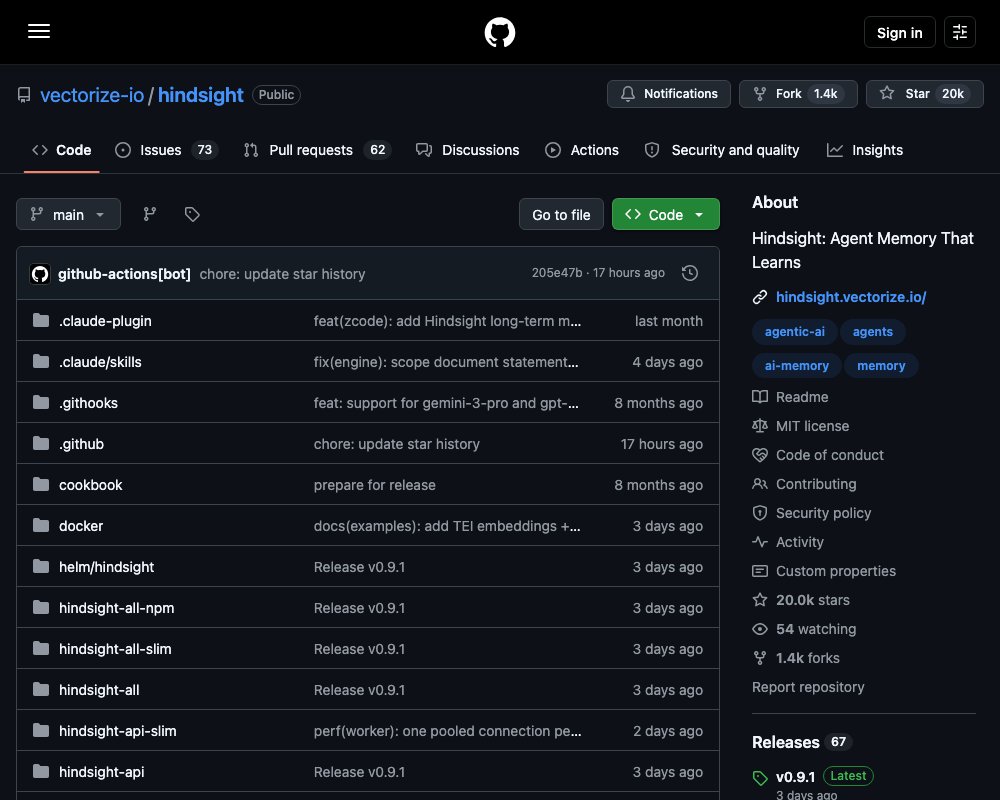Expand the green Code dropdown button
Image resolution: width=1000 pixels, height=800 pixels.
click(665, 214)
